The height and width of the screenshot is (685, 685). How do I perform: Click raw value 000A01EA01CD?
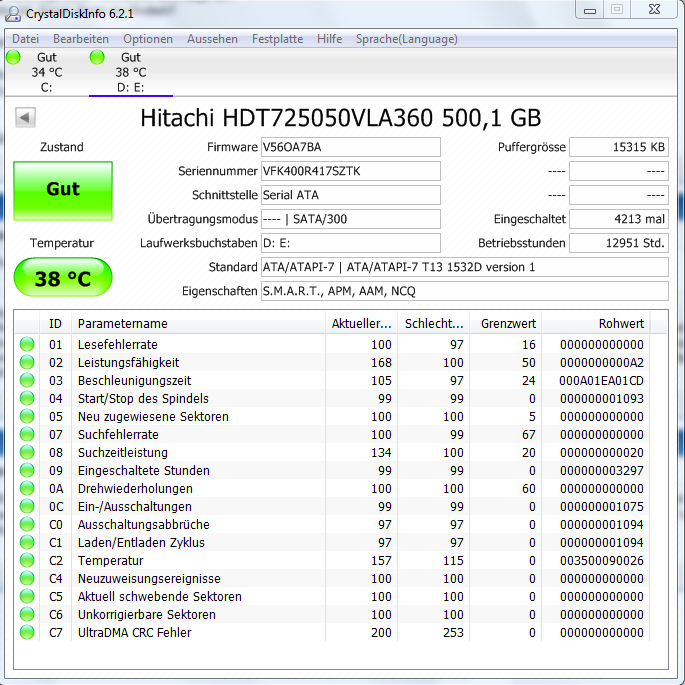(x=602, y=381)
